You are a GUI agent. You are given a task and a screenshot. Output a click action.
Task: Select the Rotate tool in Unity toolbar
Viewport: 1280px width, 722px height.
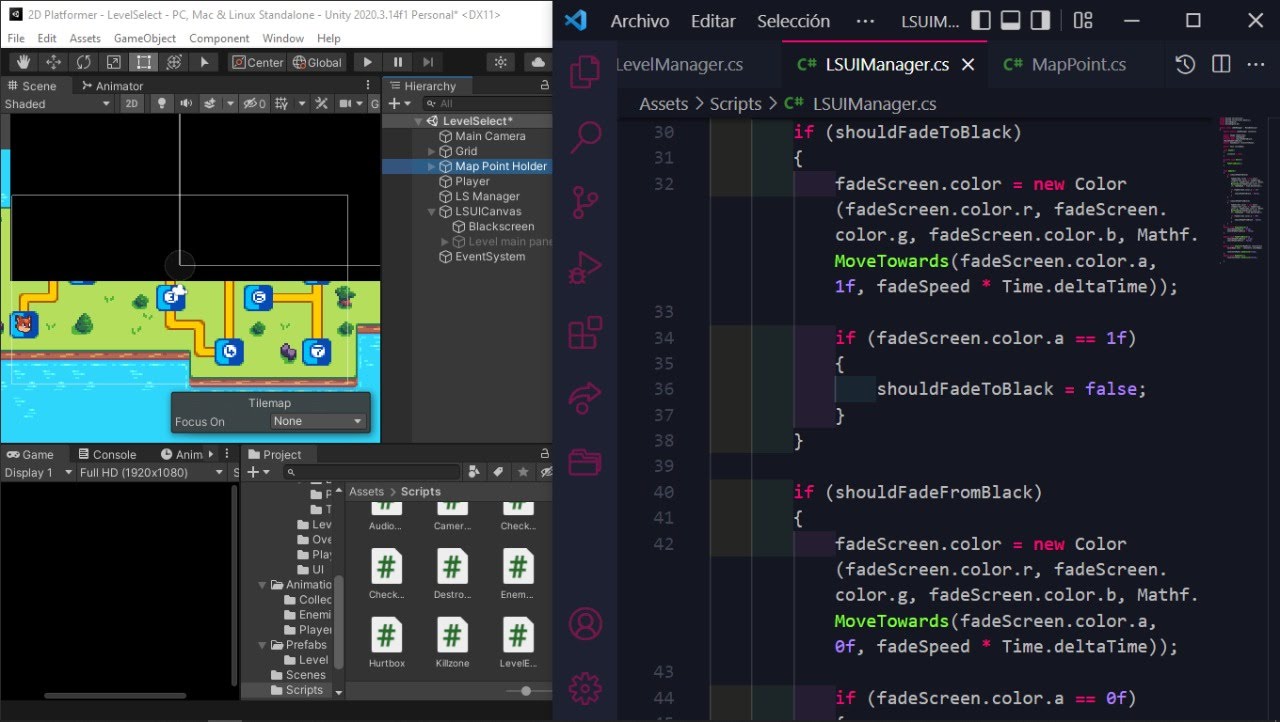tap(84, 62)
